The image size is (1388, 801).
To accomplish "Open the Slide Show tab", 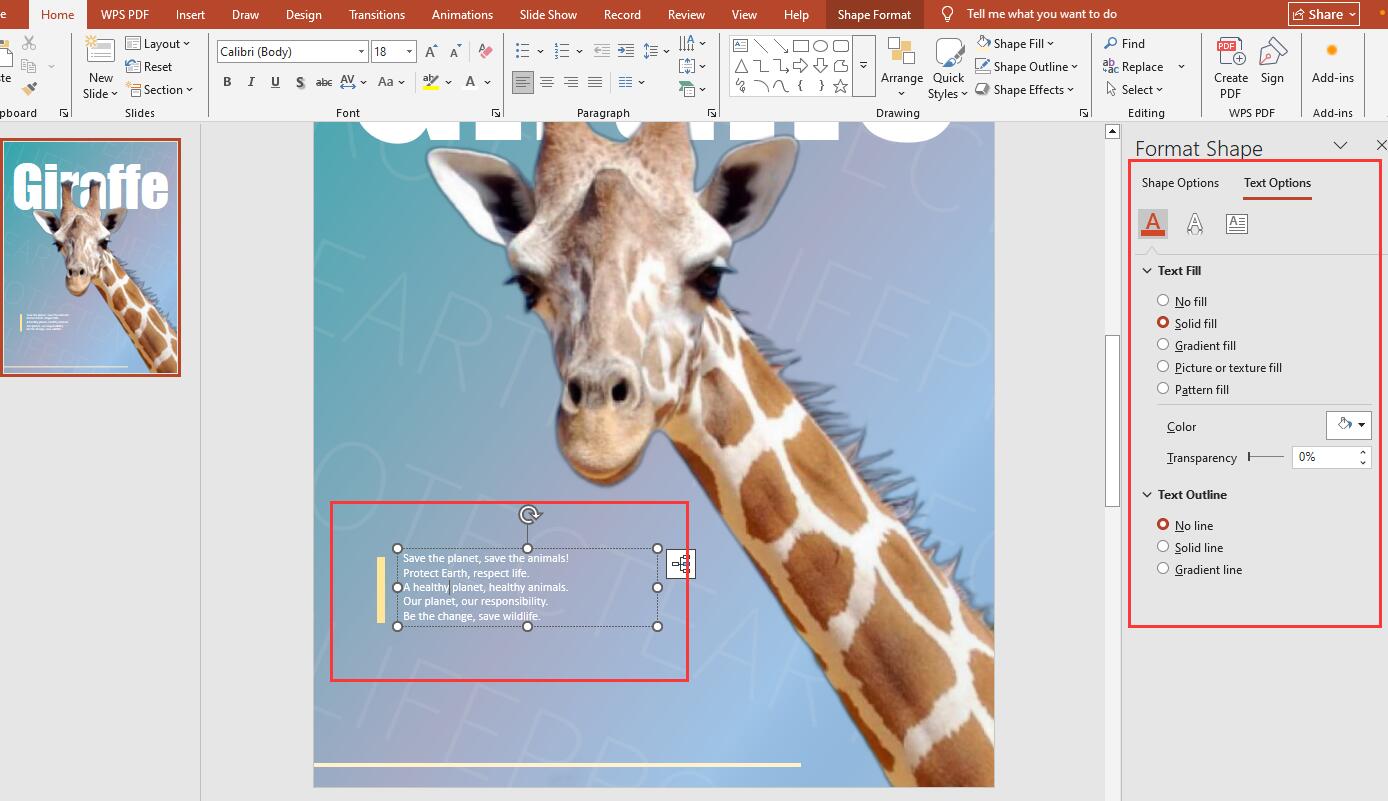I will tap(548, 14).
